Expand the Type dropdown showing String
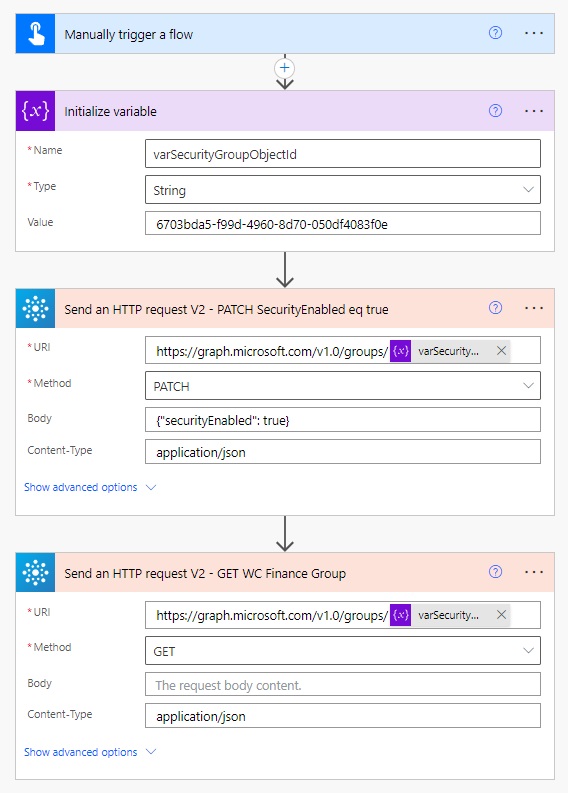Screen dimensions: 568x793 pos(342,190)
